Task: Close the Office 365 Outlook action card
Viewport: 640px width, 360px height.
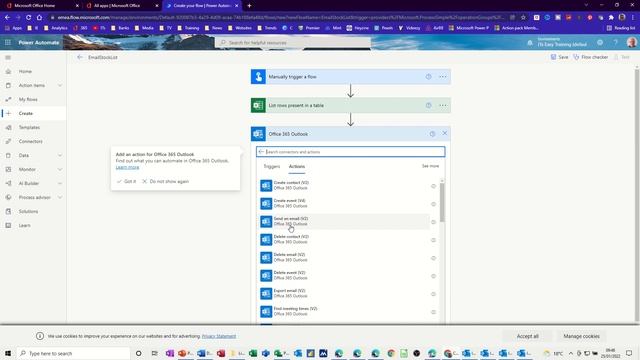Action: [445, 133]
